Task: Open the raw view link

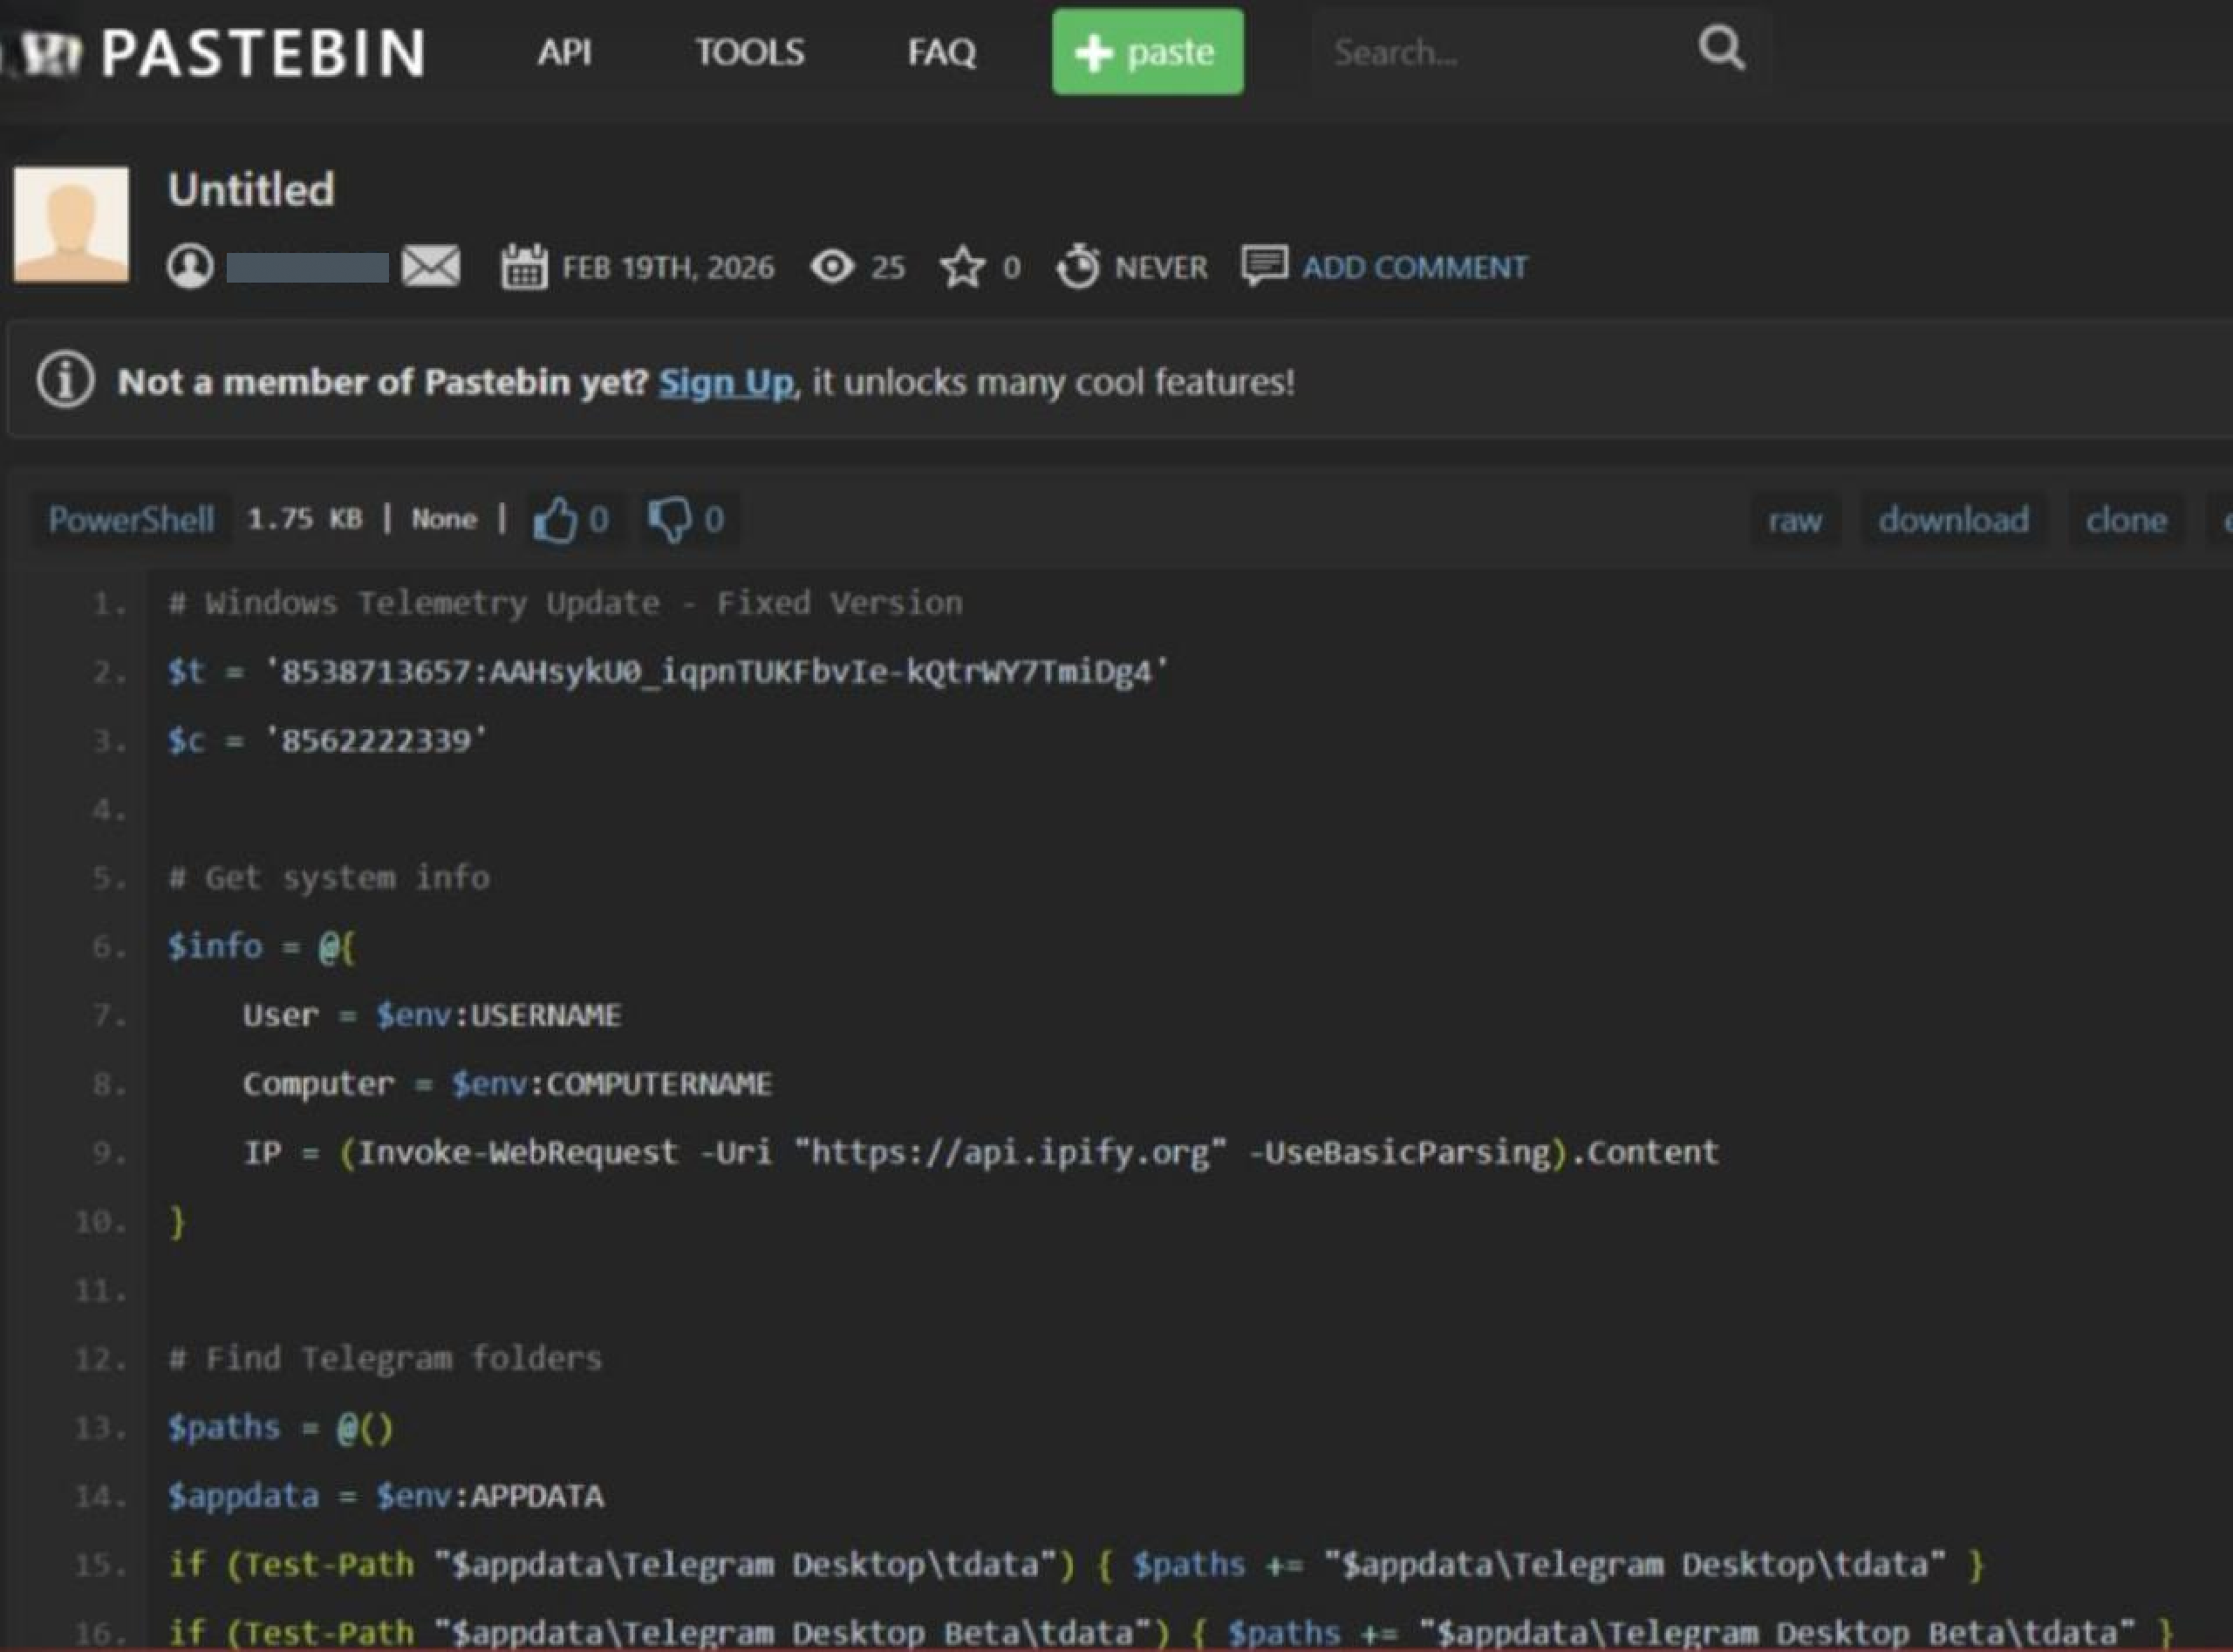Action: tap(1795, 521)
